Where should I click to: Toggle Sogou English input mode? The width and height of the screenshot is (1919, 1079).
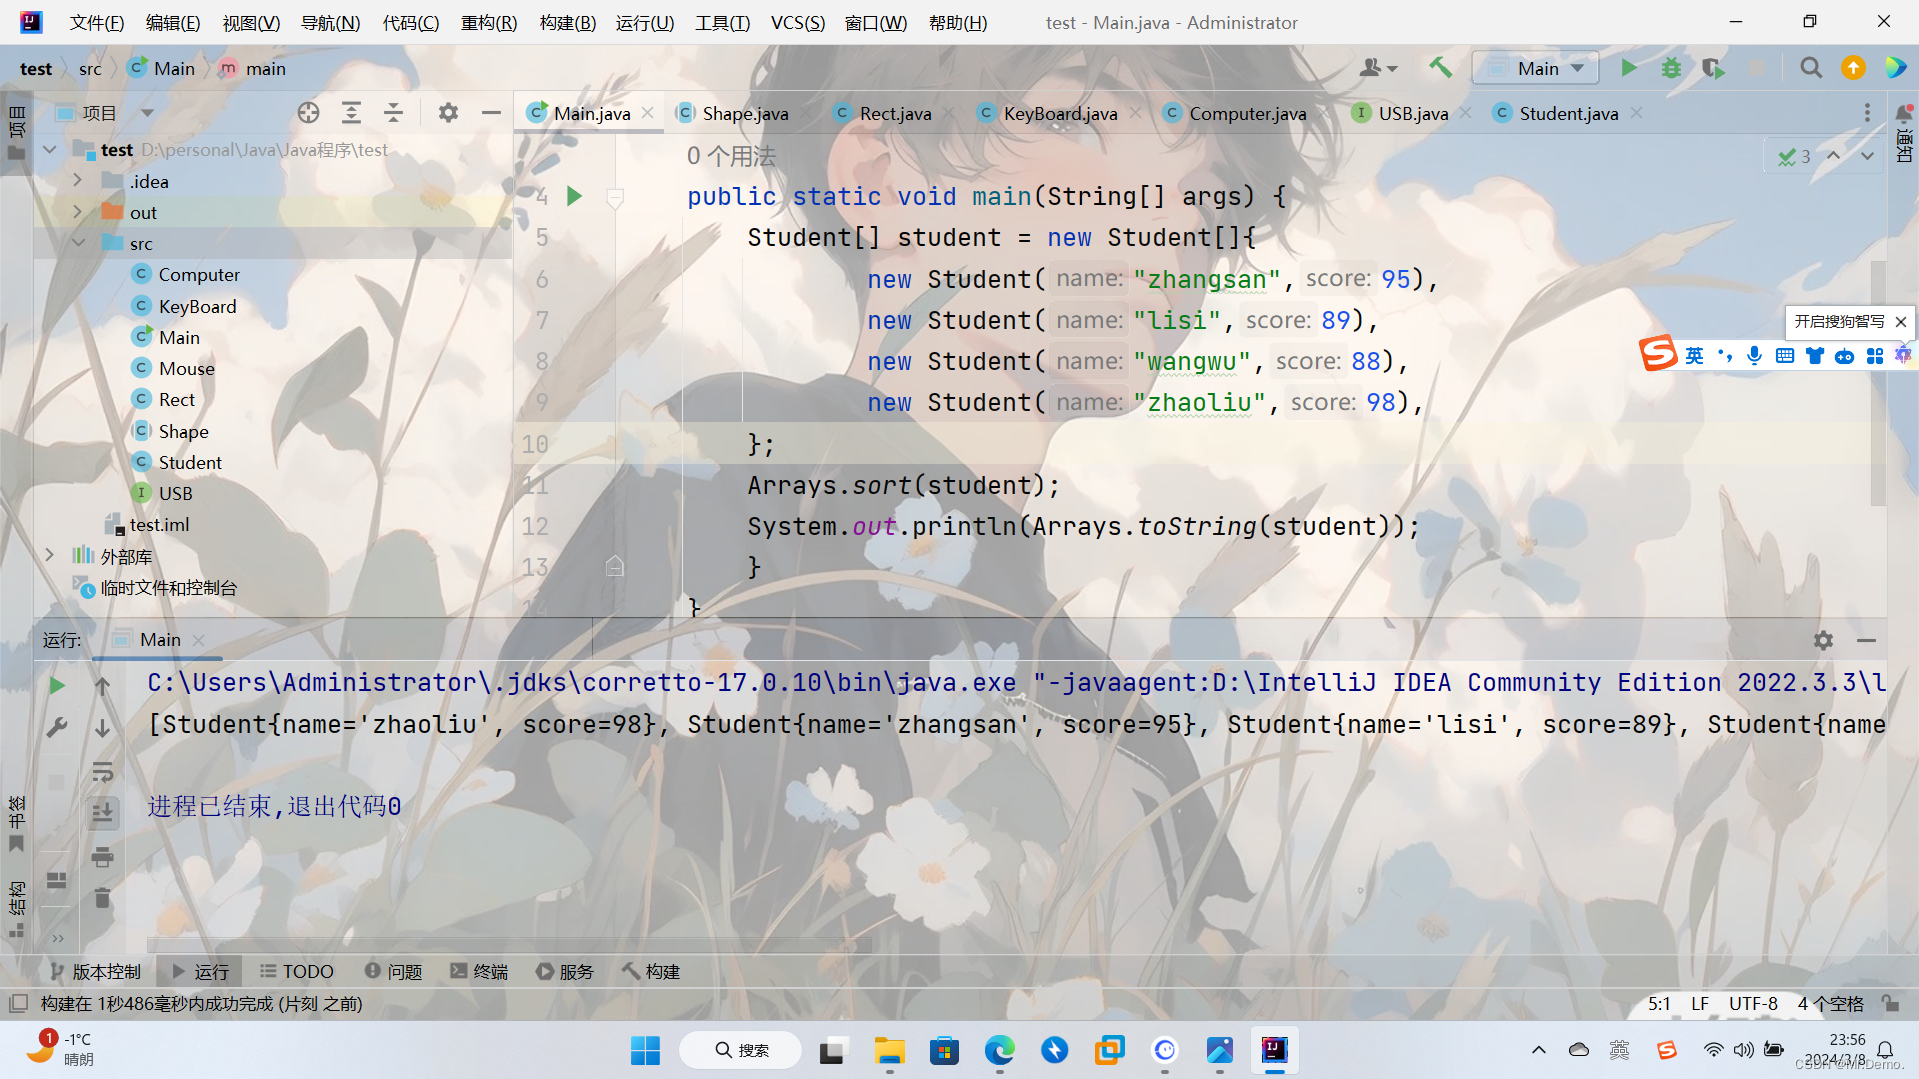[x=1694, y=355]
